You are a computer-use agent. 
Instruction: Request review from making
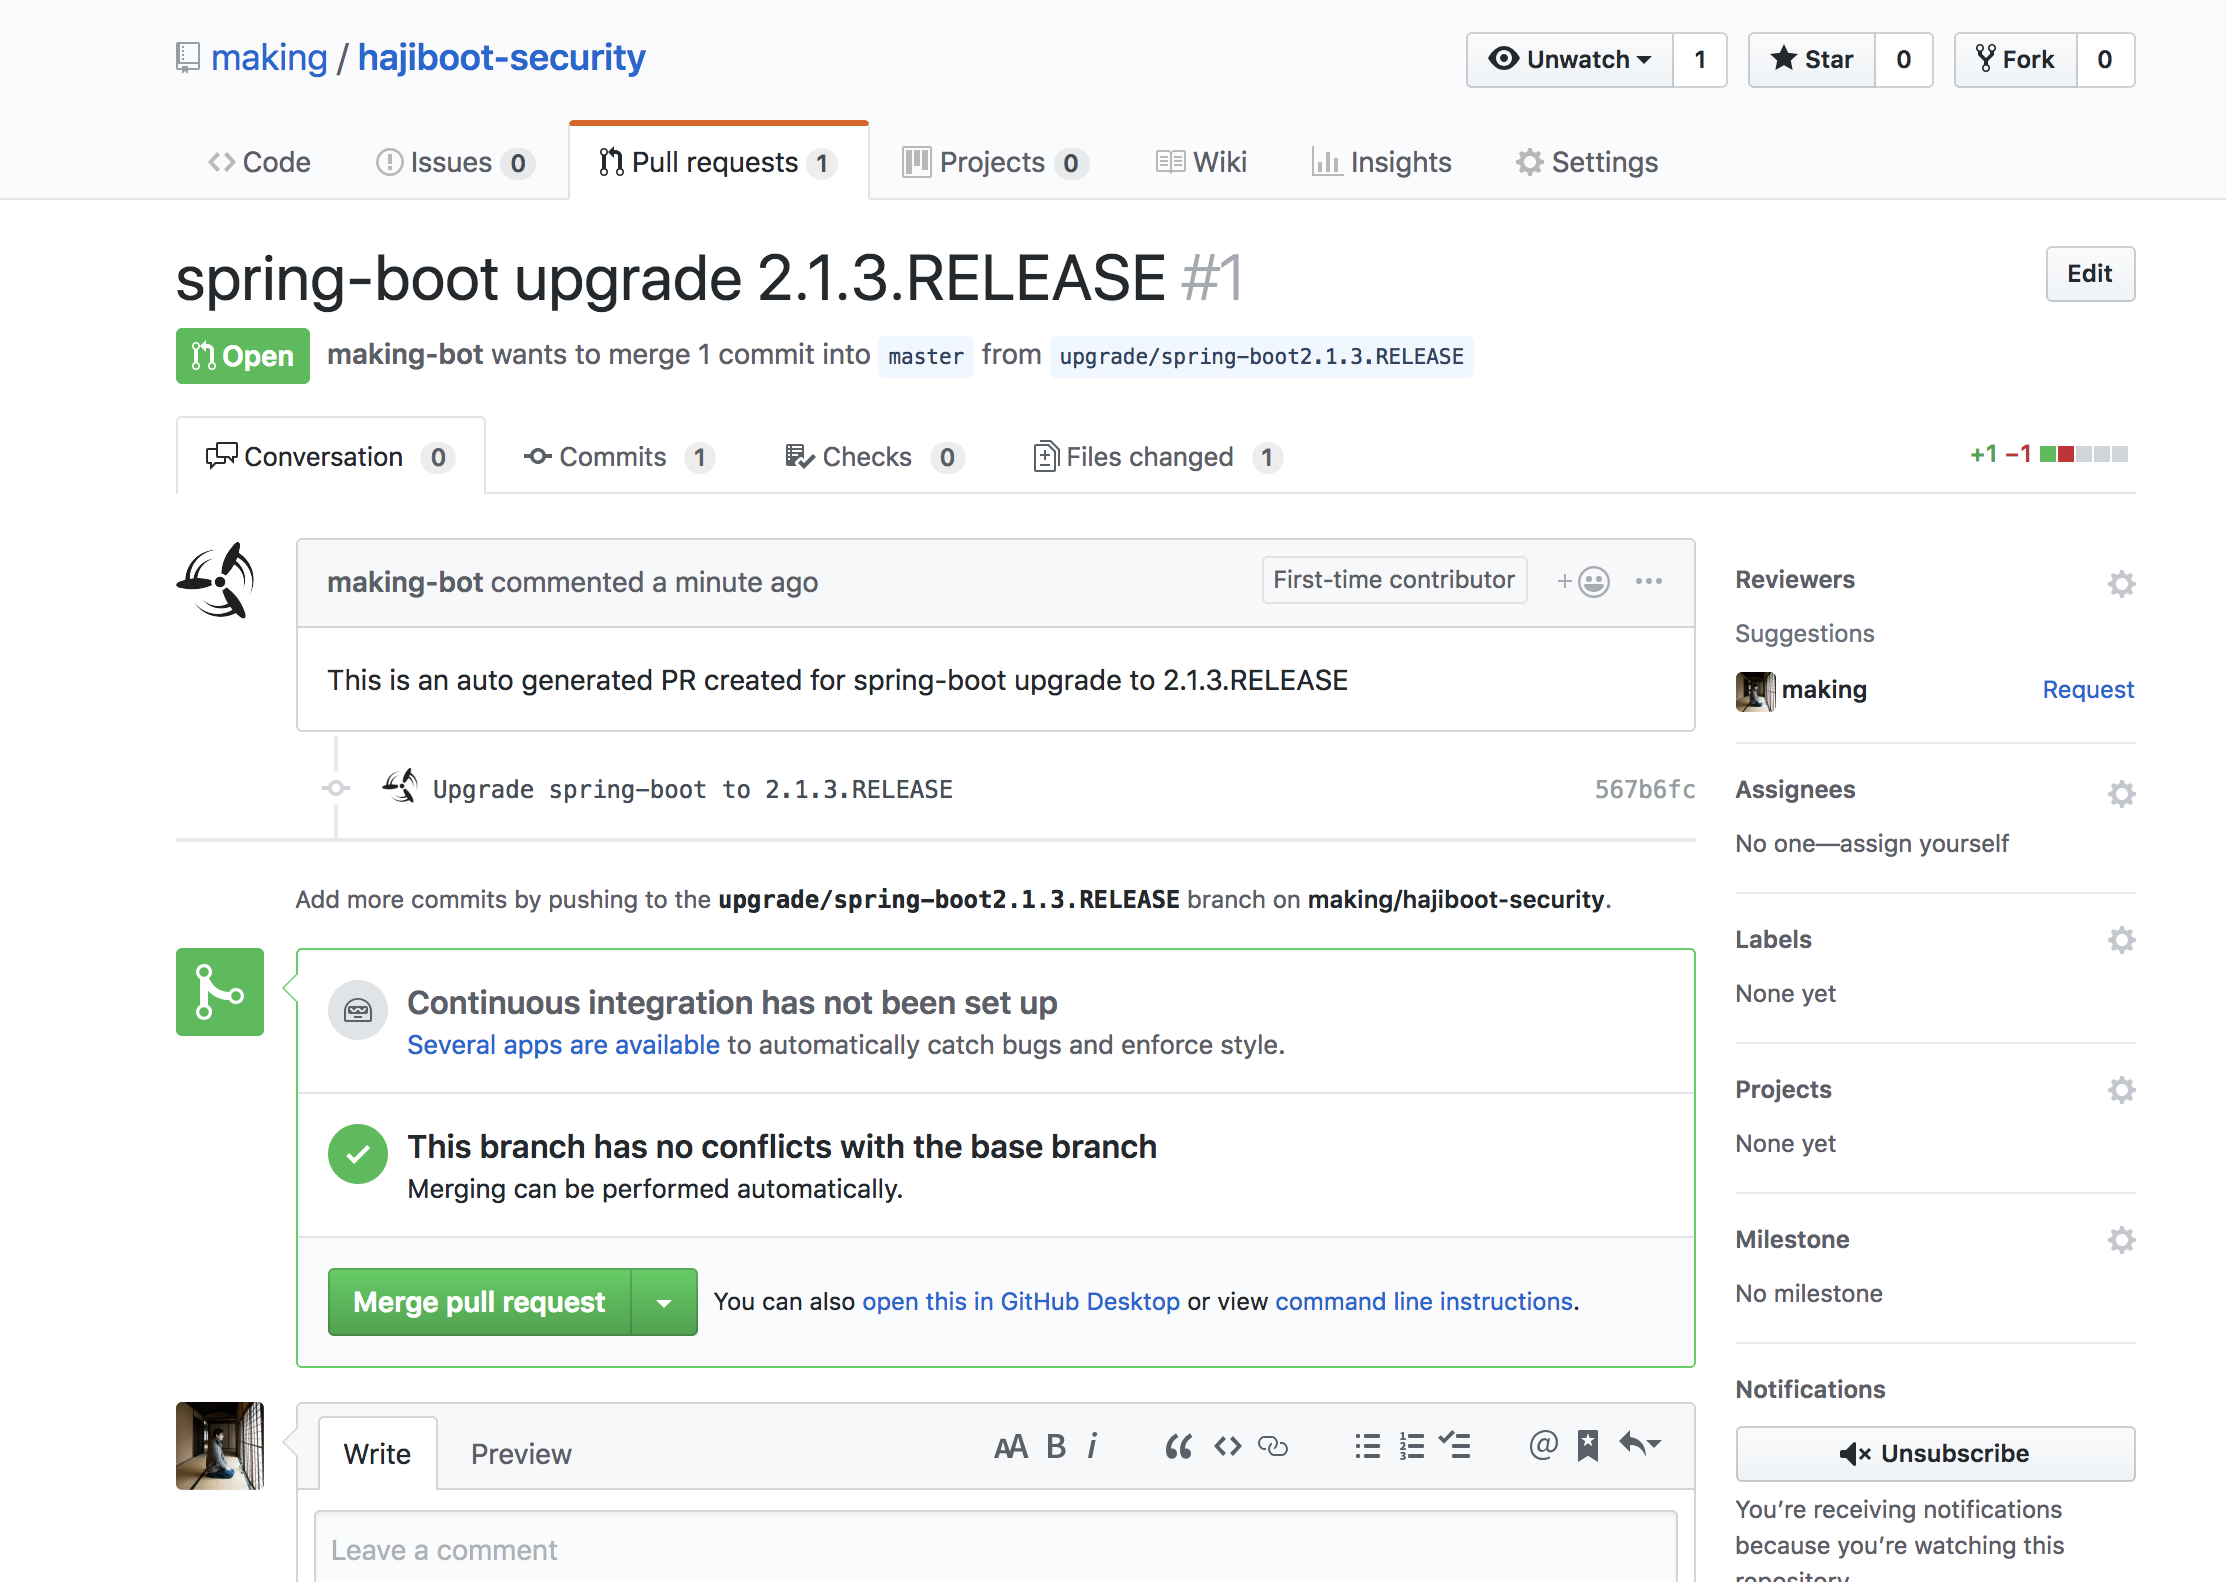click(2087, 690)
